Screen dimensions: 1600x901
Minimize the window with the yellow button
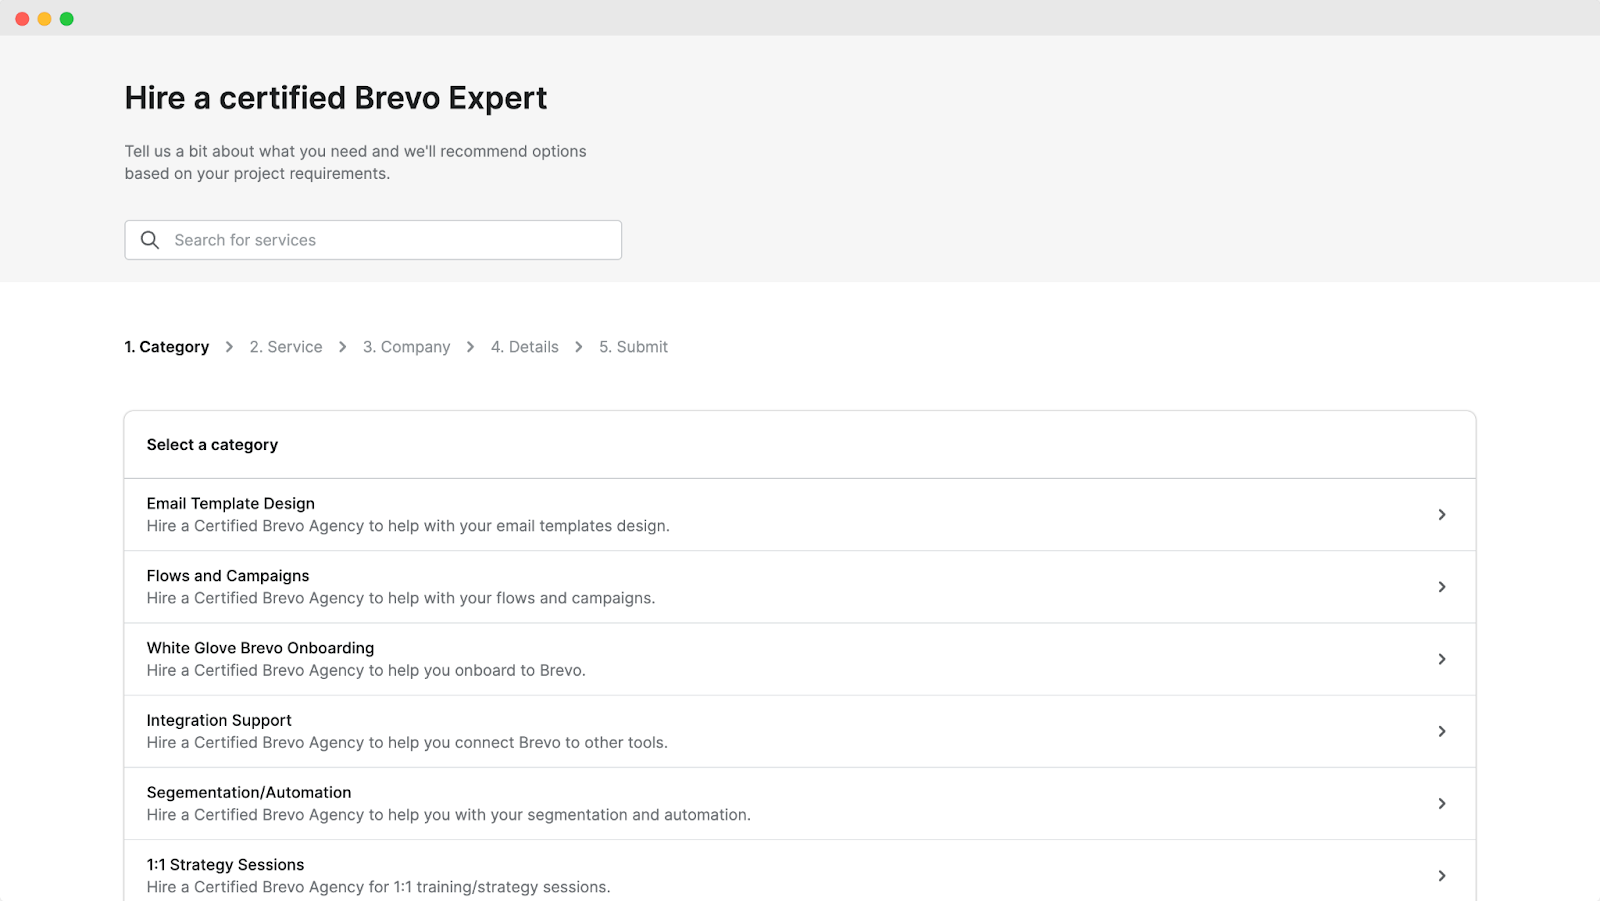tap(44, 19)
